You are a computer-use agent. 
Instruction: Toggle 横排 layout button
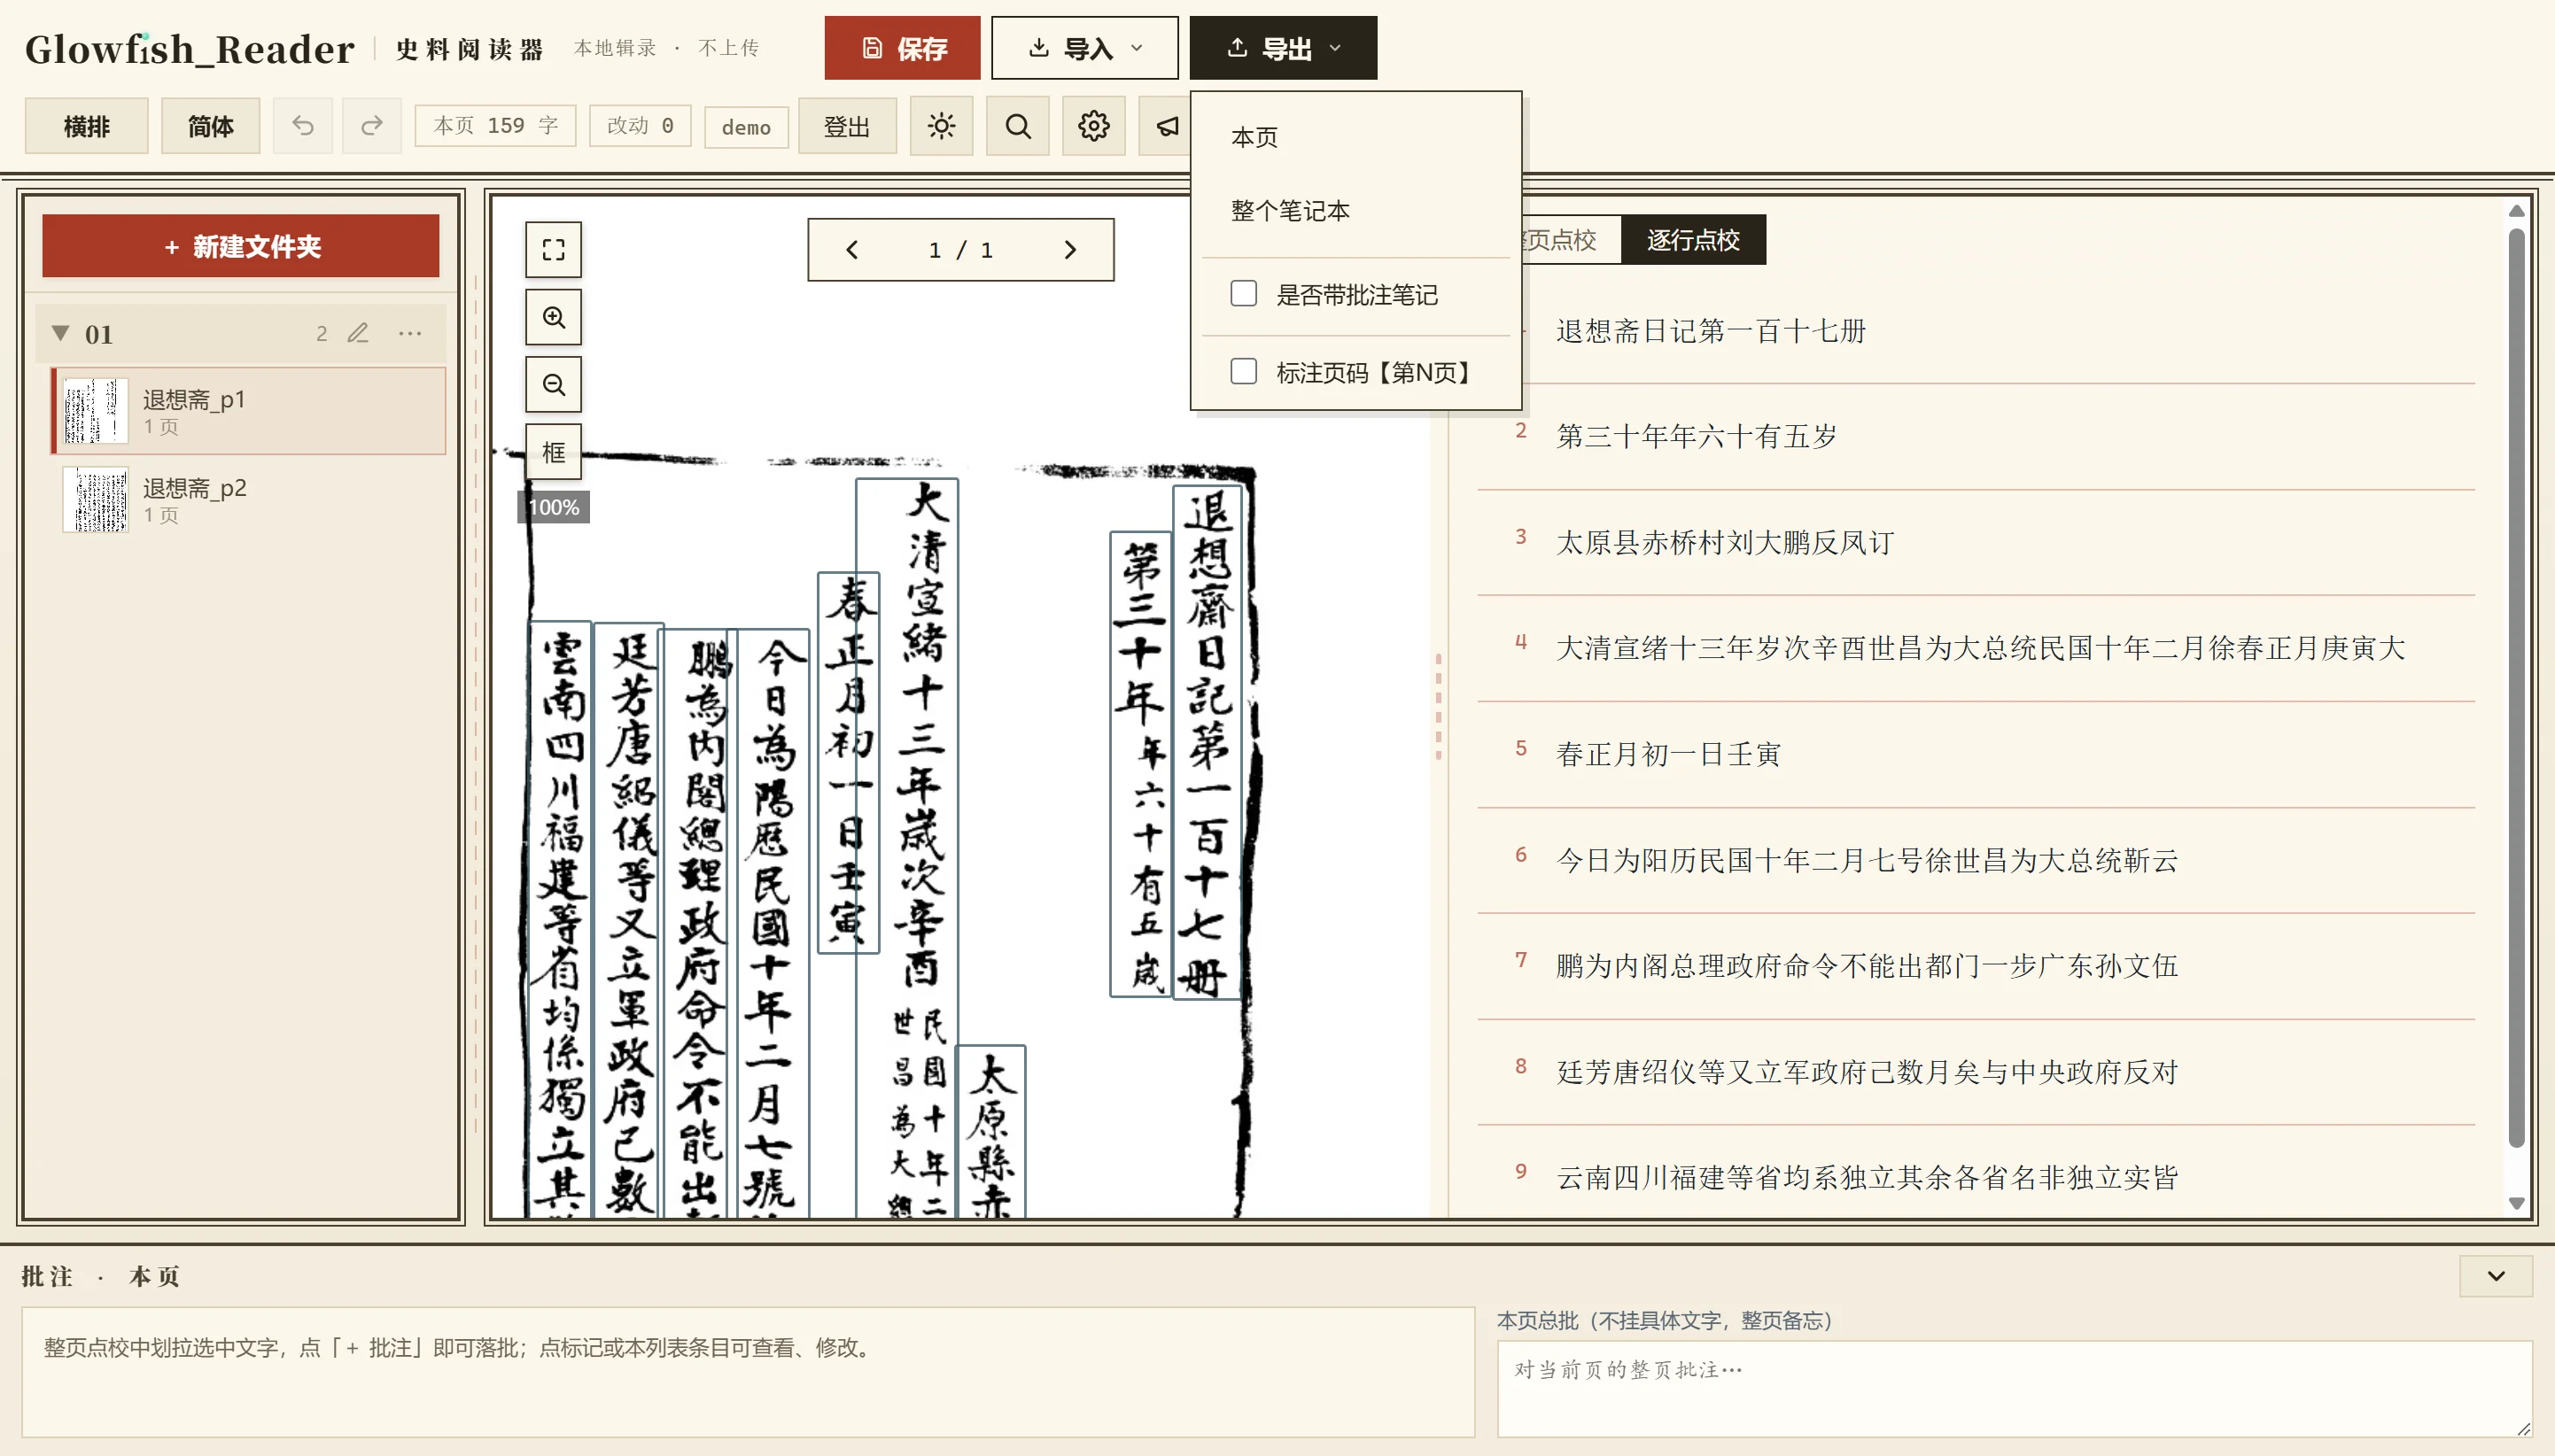(86, 126)
